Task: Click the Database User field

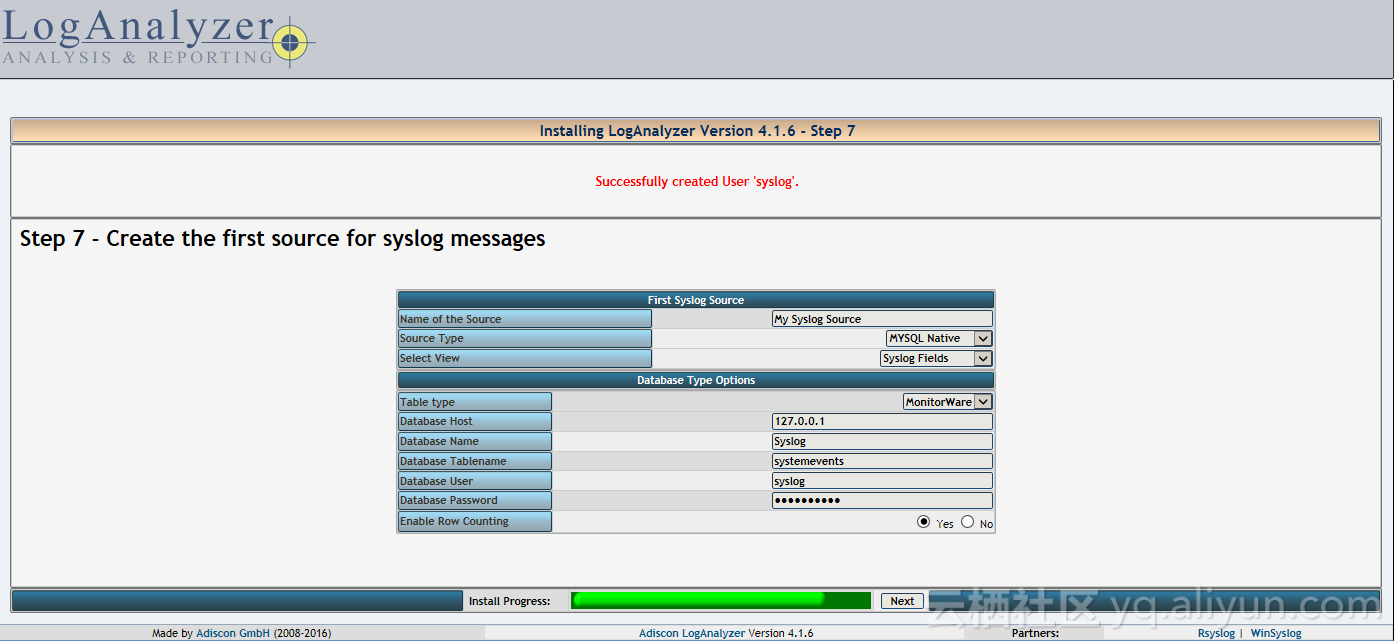Action: (882, 481)
